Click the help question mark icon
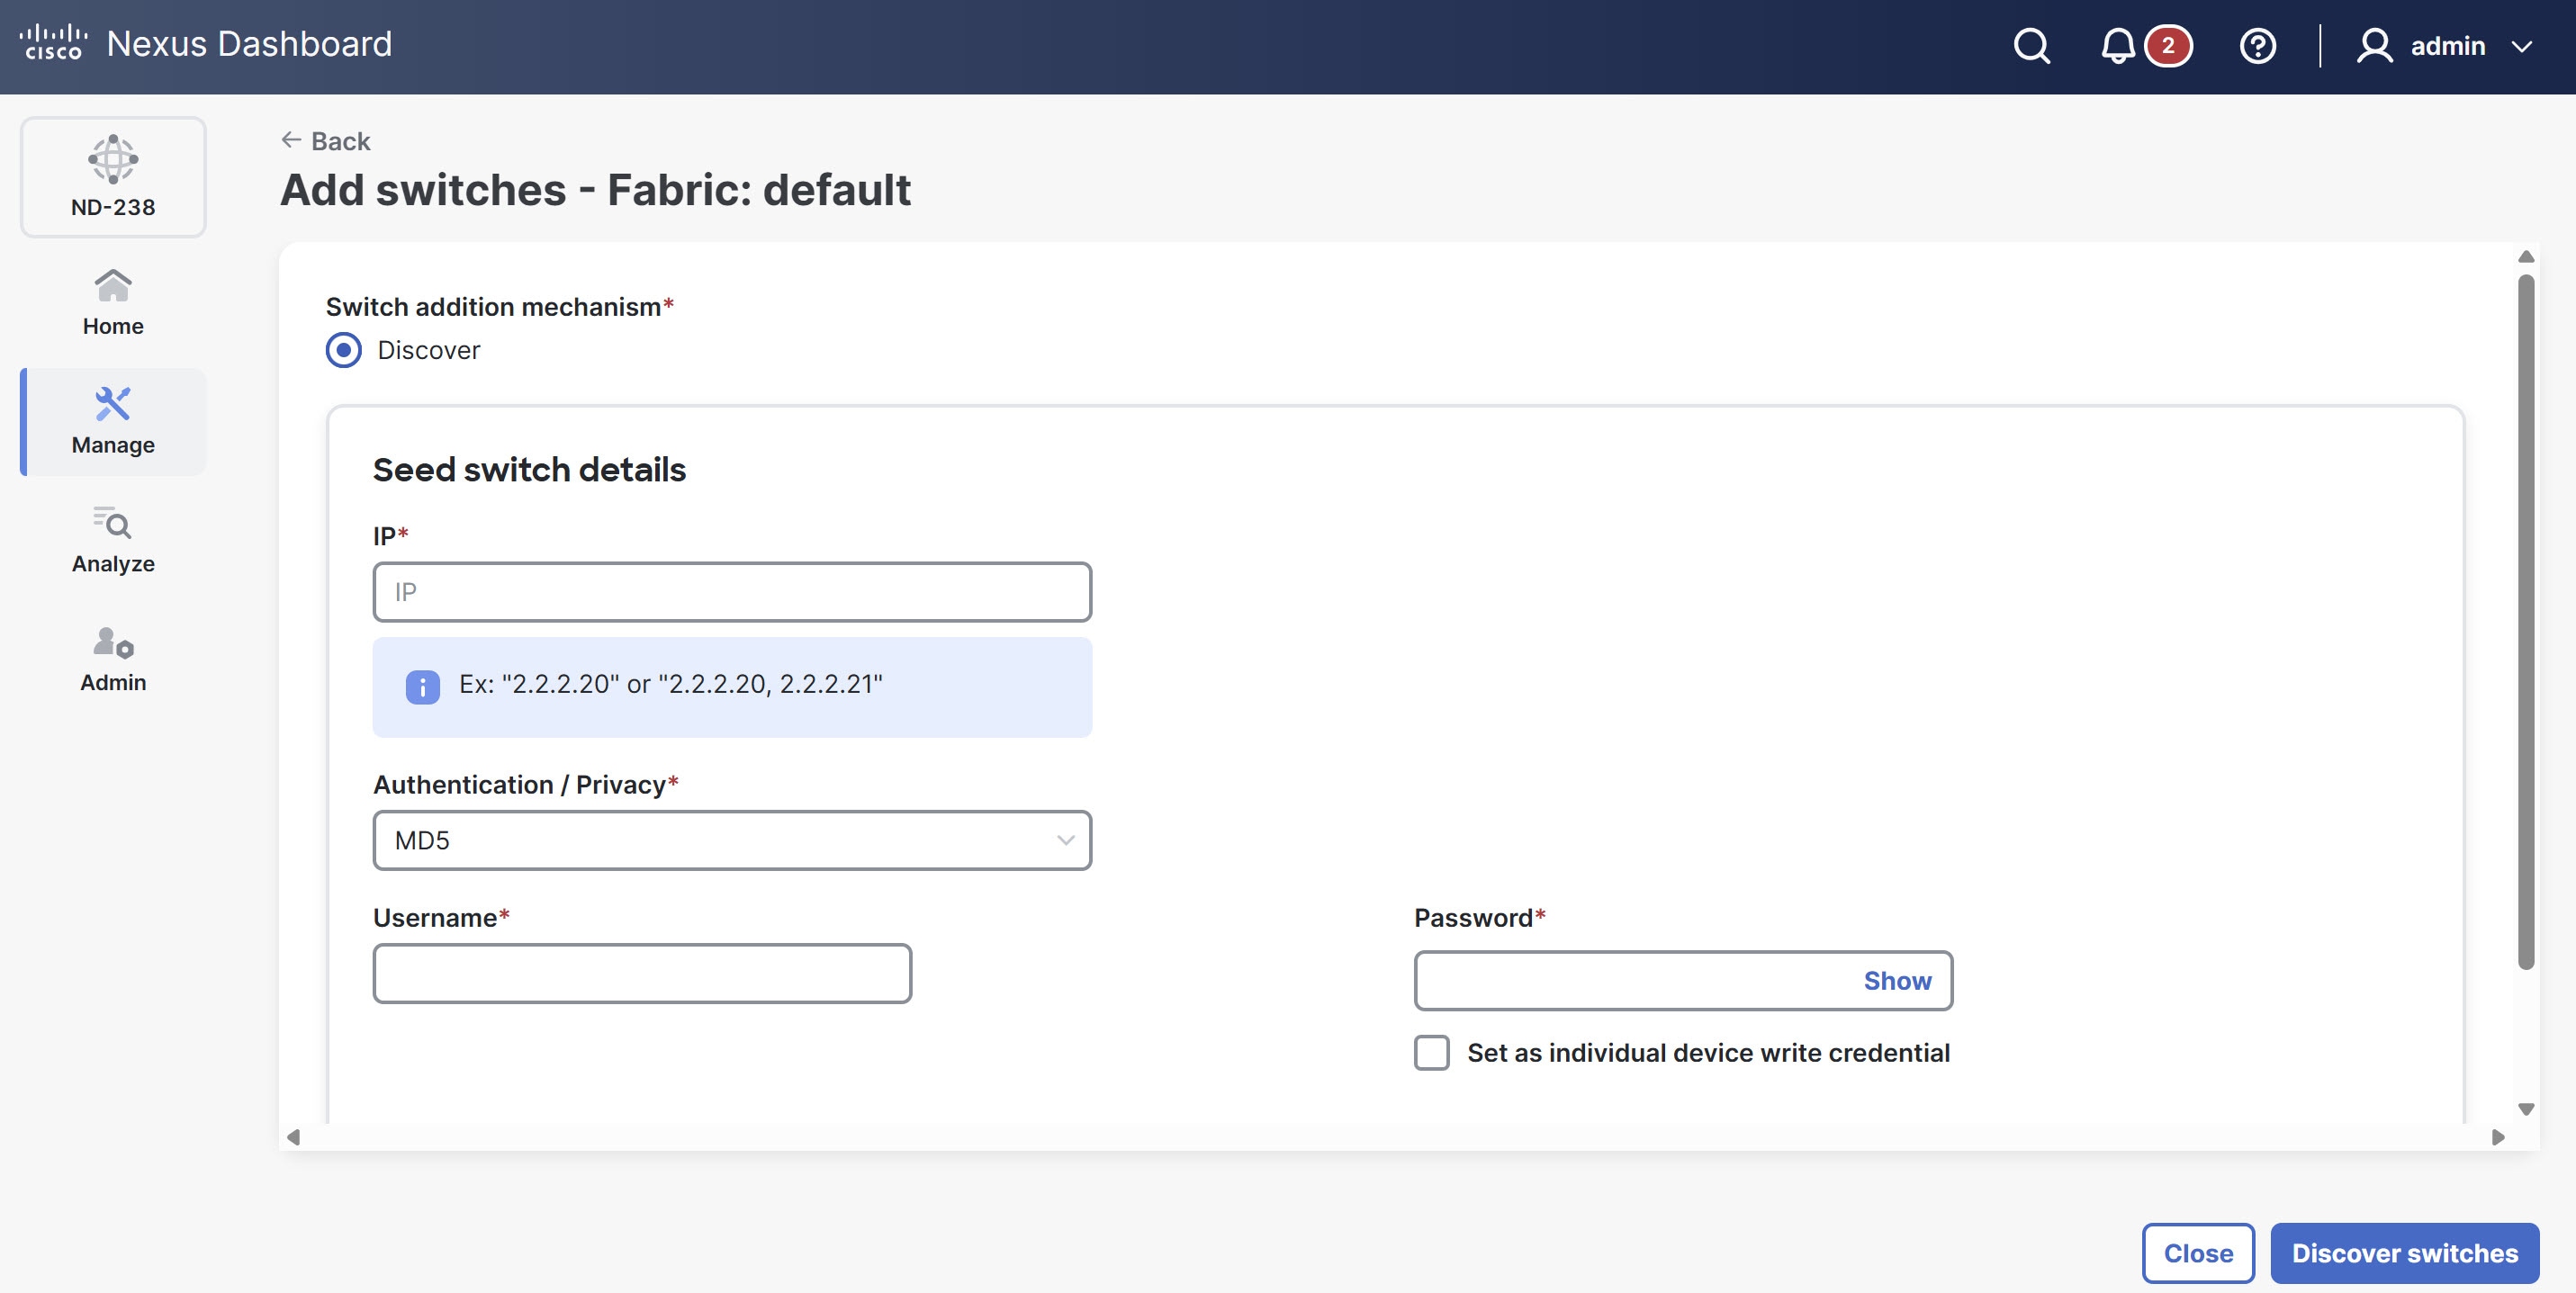This screenshot has width=2576, height=1293. point(2257,46)
